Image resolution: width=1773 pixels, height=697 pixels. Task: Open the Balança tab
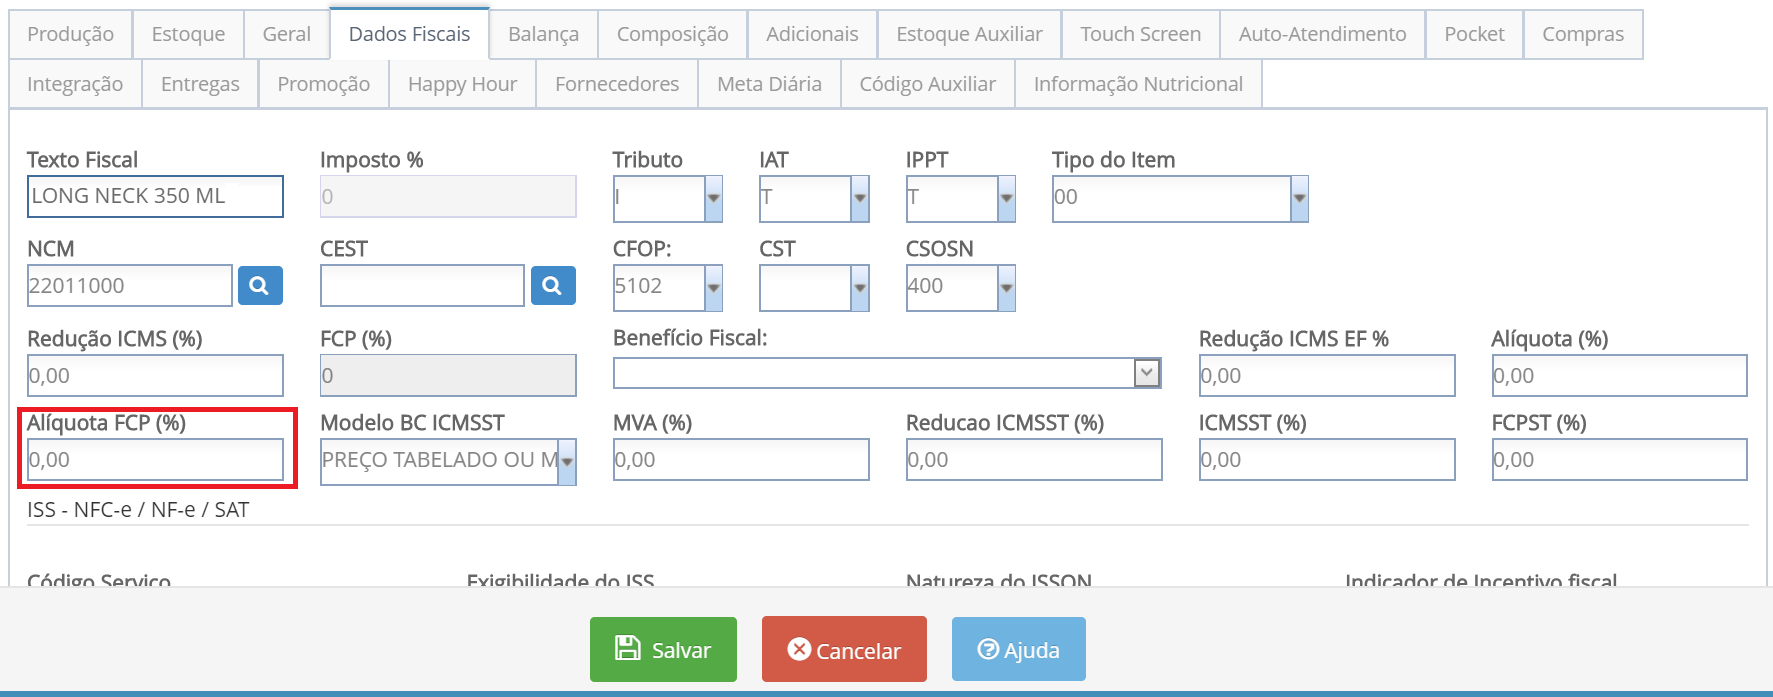coord(544,34)
